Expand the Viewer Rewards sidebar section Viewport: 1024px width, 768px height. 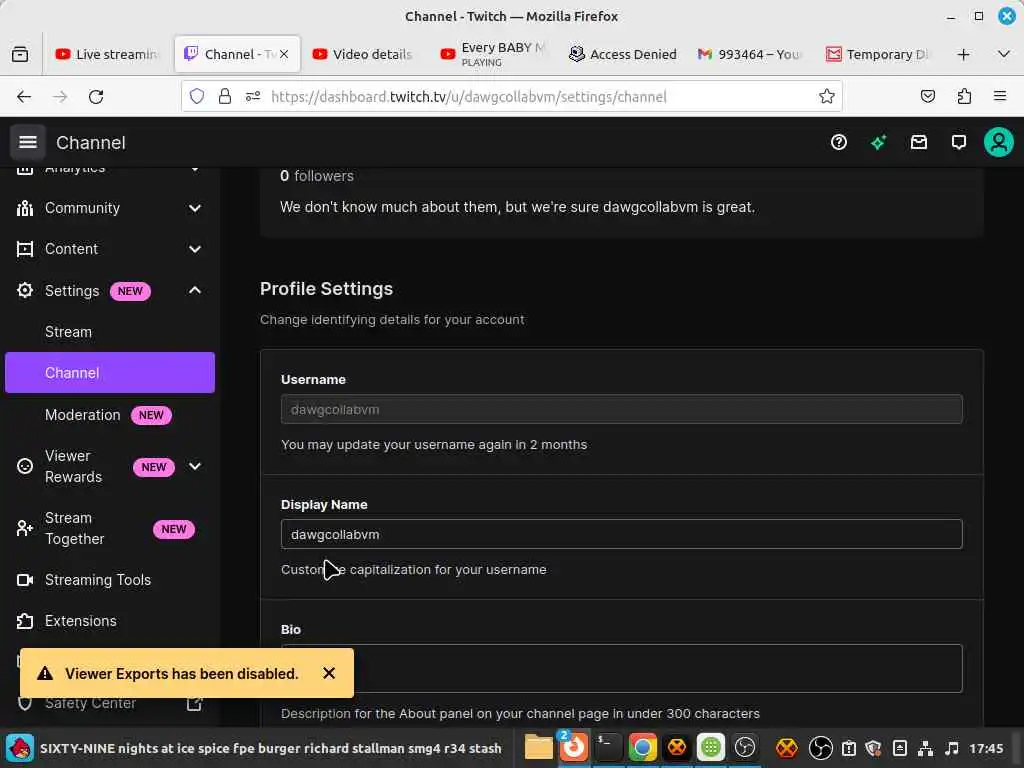[195, 466]
